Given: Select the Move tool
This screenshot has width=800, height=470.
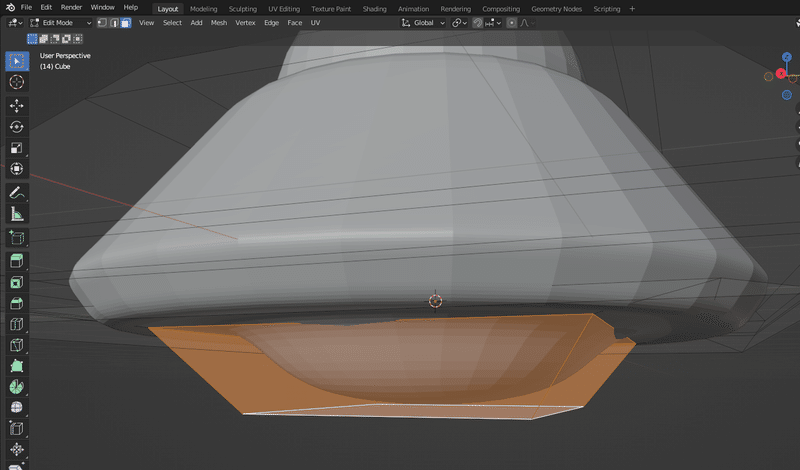Looking at the screenshot, I should pyautogui.click(x=17, y=106).
